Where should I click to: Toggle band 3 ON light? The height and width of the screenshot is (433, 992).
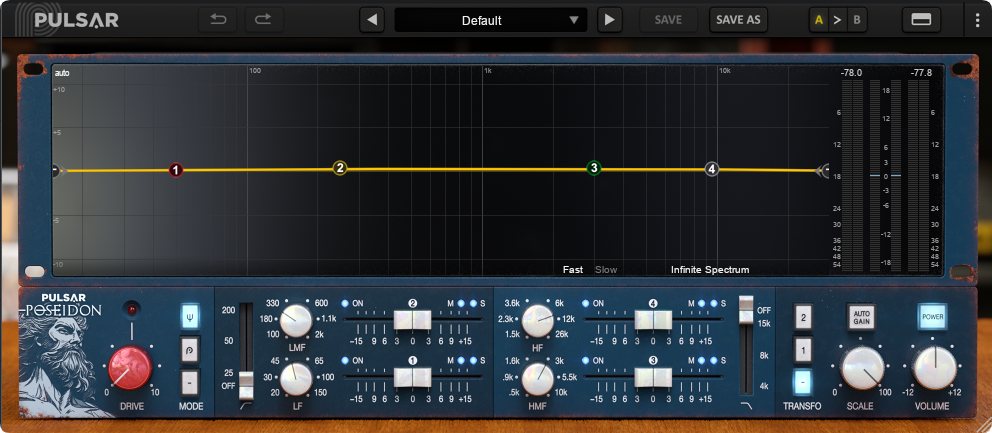(x=586, y=360)
